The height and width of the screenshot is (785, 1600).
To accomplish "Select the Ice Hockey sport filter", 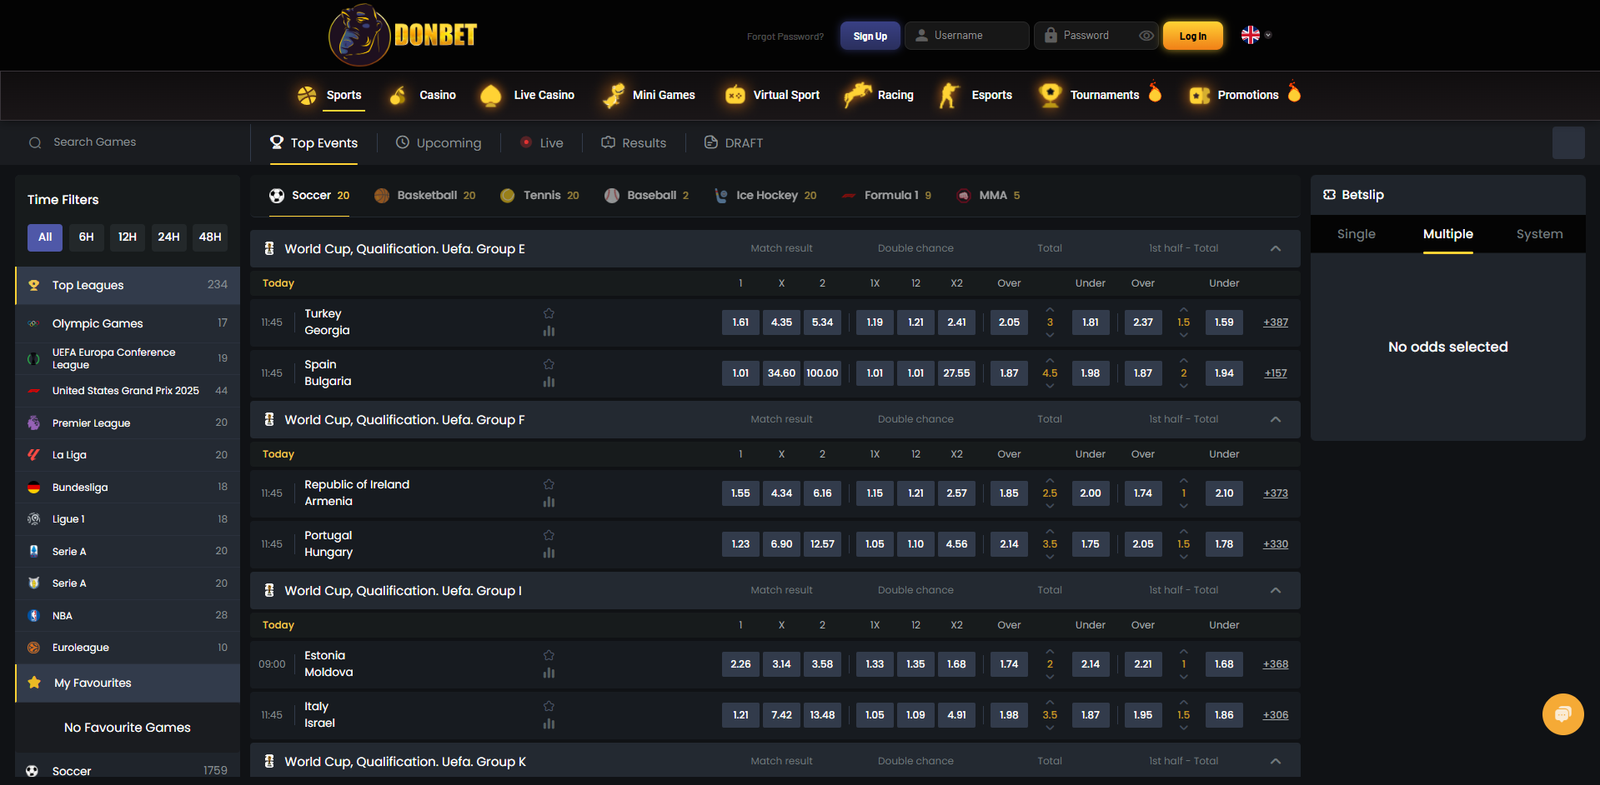I will point(765,195).
